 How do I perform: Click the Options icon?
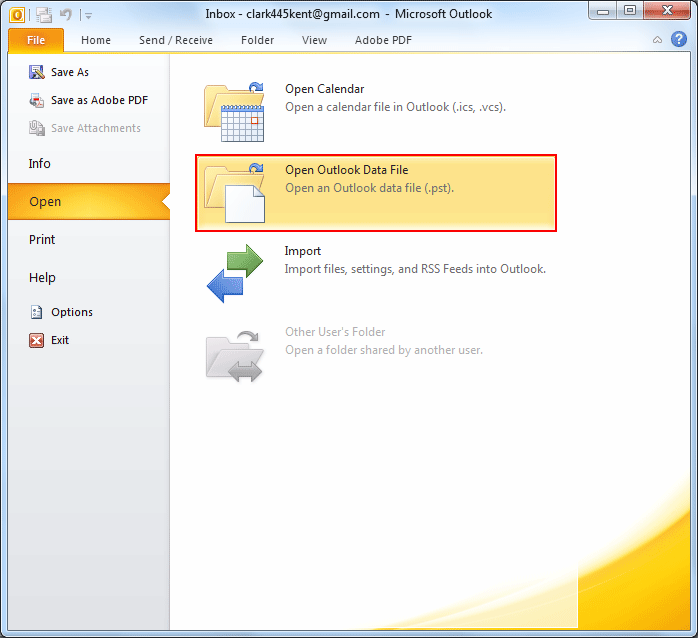(x=37, y=312)
